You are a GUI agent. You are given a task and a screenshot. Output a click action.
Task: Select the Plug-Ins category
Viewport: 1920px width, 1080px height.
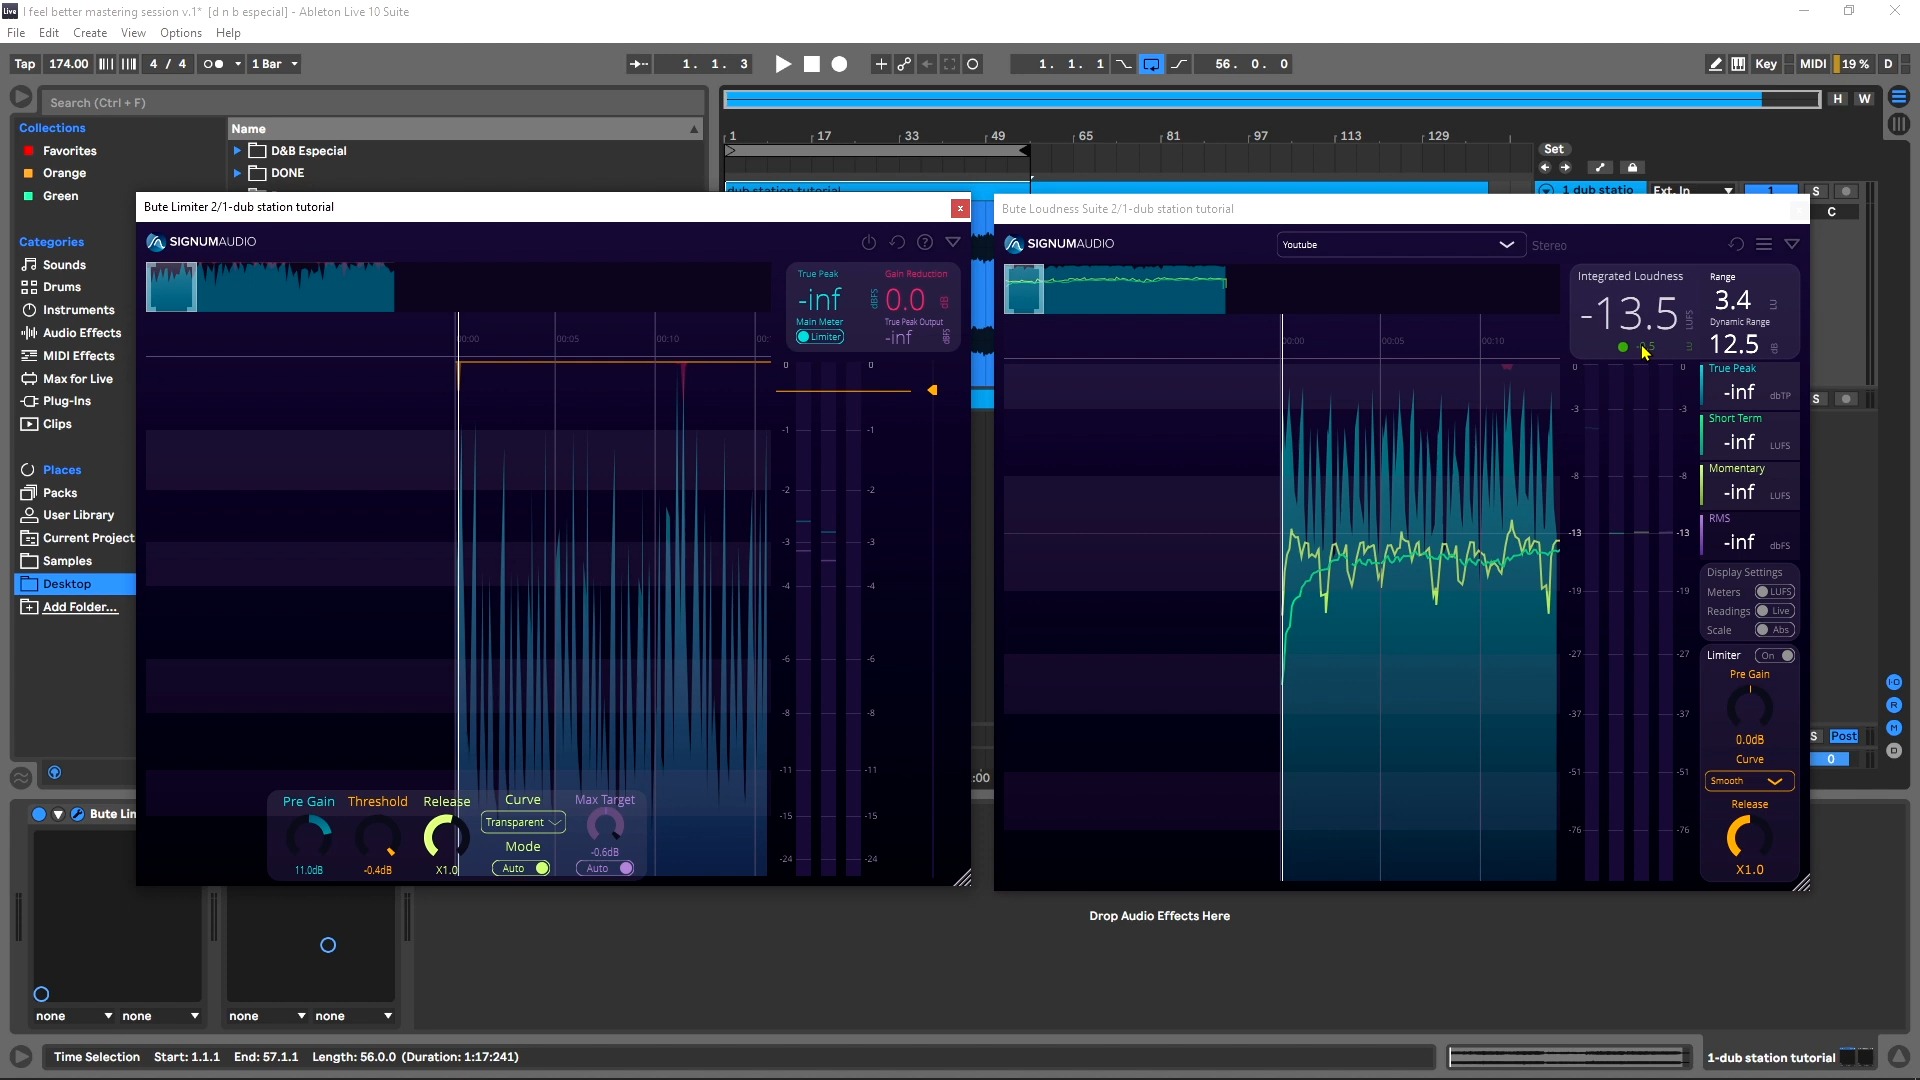pos(67,401)
